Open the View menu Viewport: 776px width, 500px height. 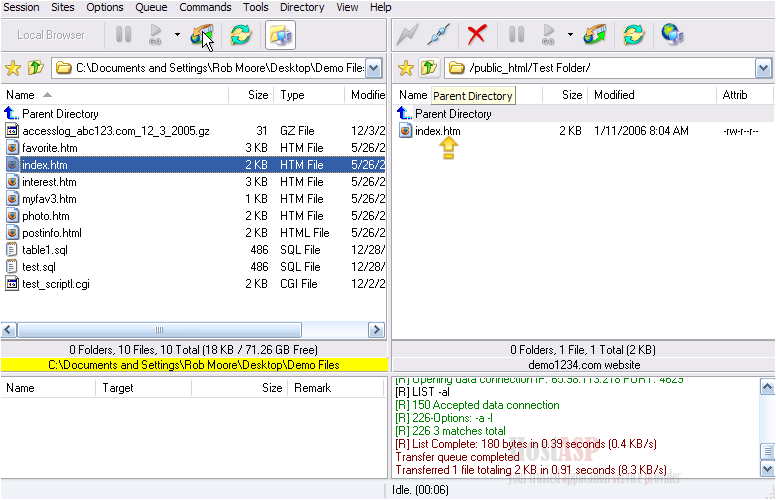347,7
